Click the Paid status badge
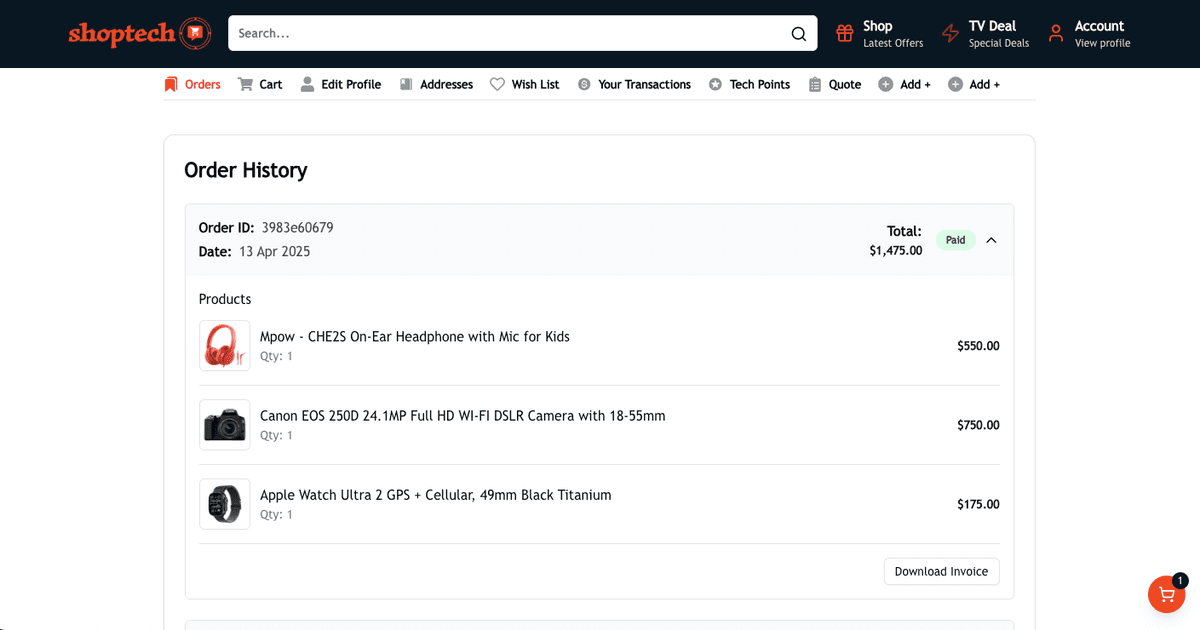The image size is (1200, 630). pos(956,240)
